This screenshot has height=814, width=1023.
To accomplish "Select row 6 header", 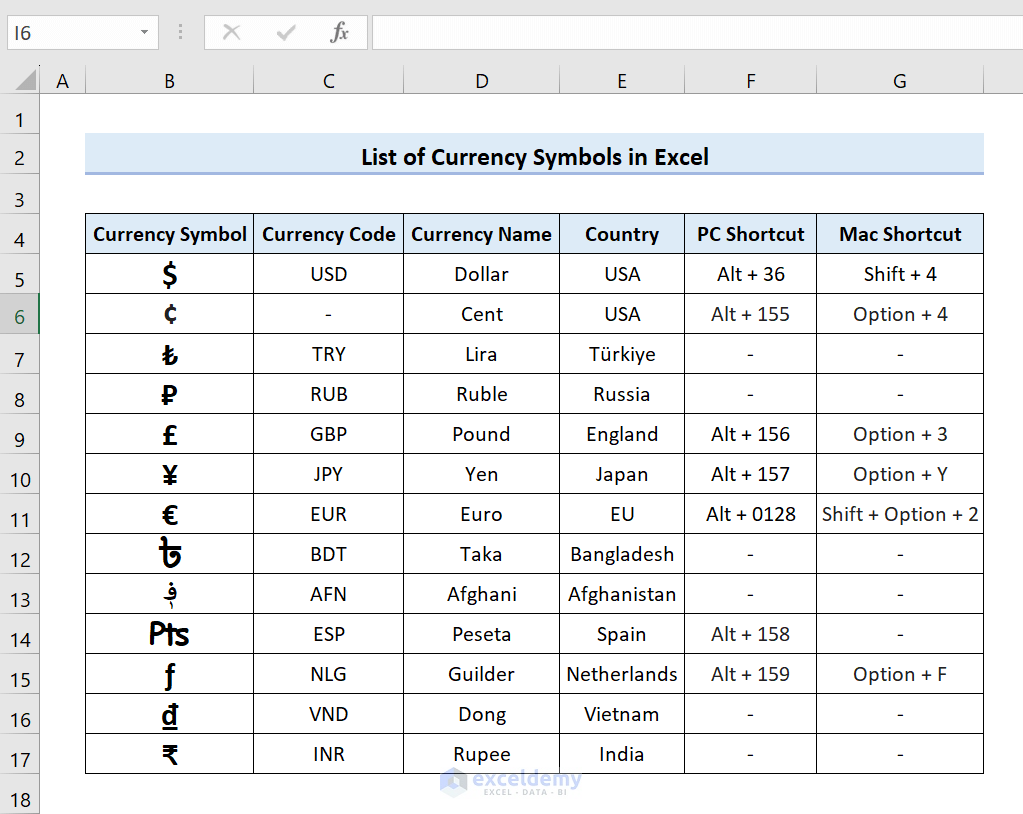I will (20, 317).
